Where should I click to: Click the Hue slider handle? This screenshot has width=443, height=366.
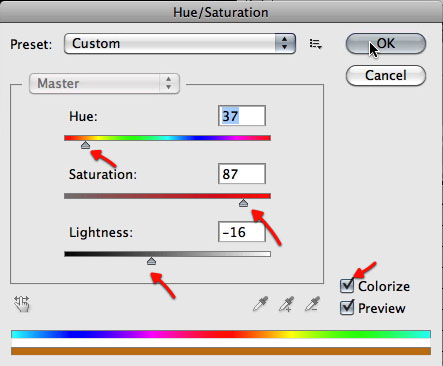86,145
